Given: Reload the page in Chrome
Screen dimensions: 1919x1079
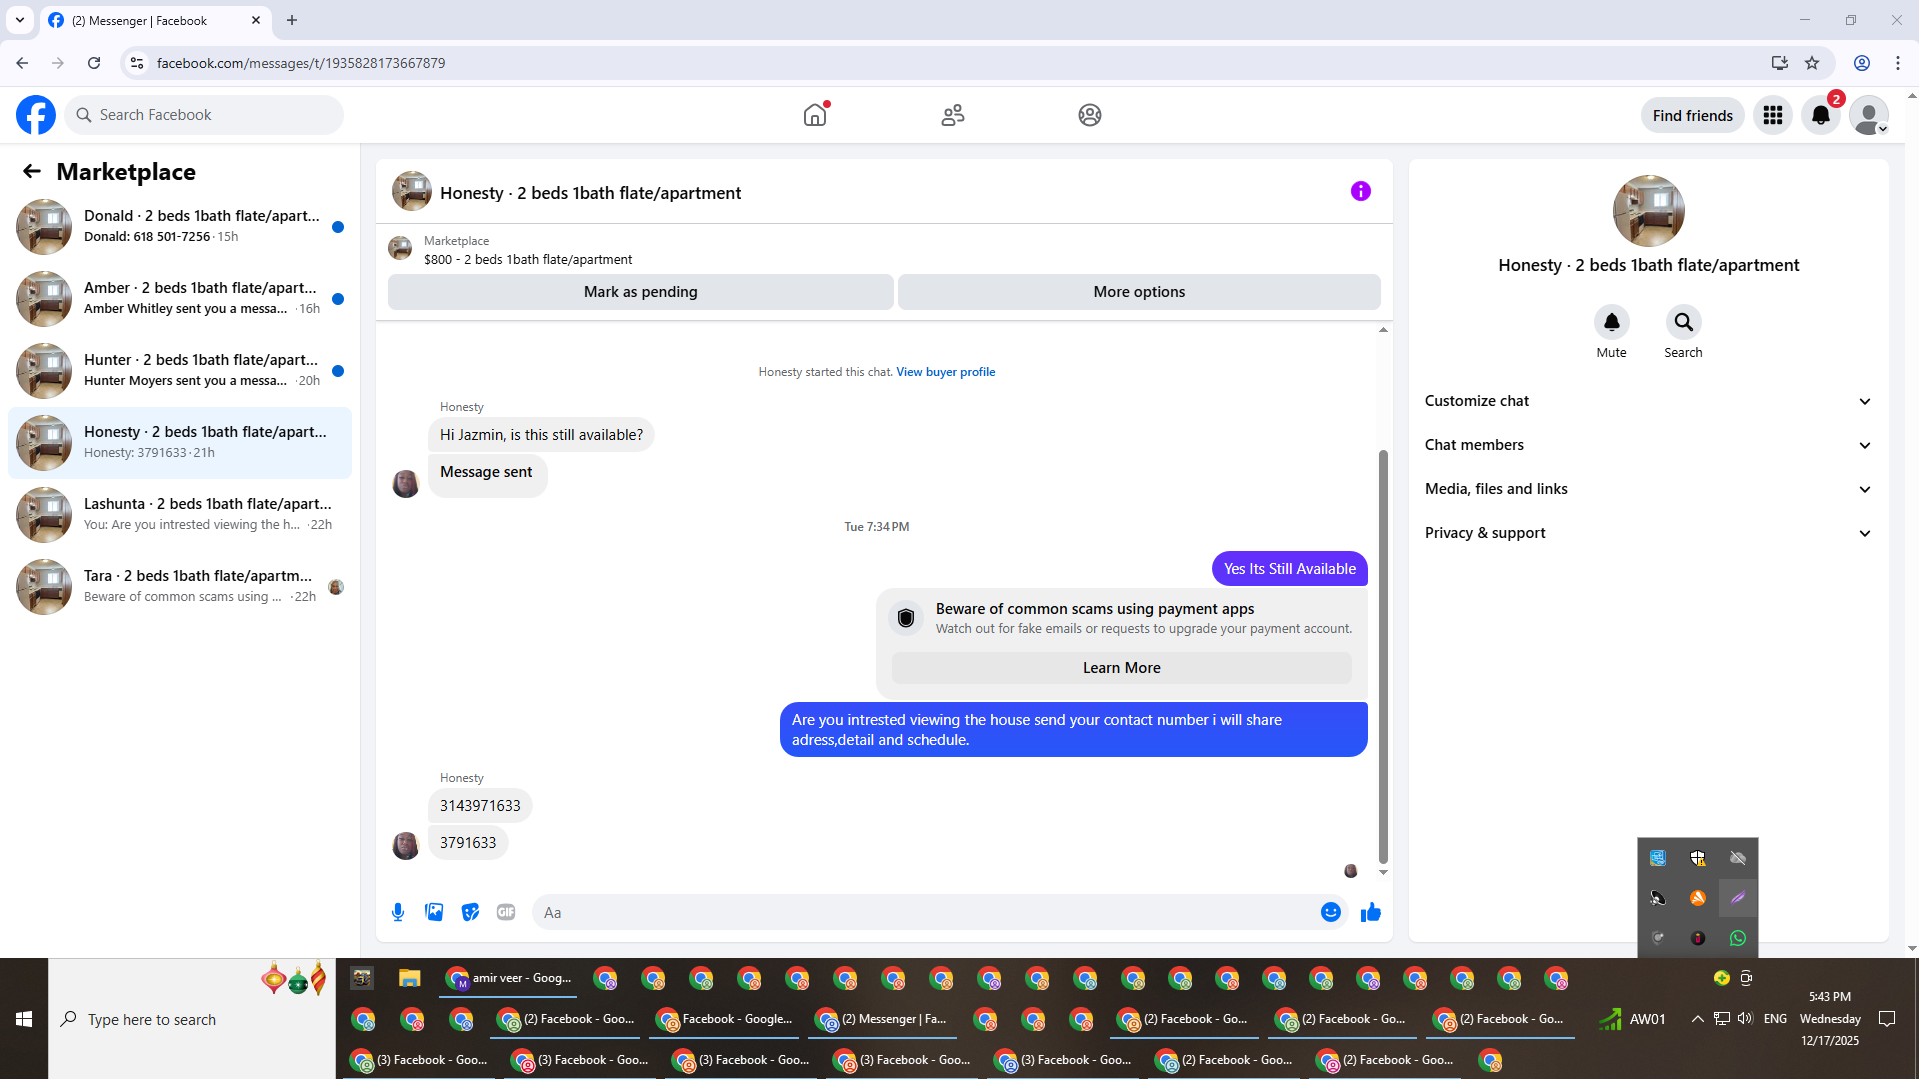Looking at the screenshot, I should click(x=94, y=63).
